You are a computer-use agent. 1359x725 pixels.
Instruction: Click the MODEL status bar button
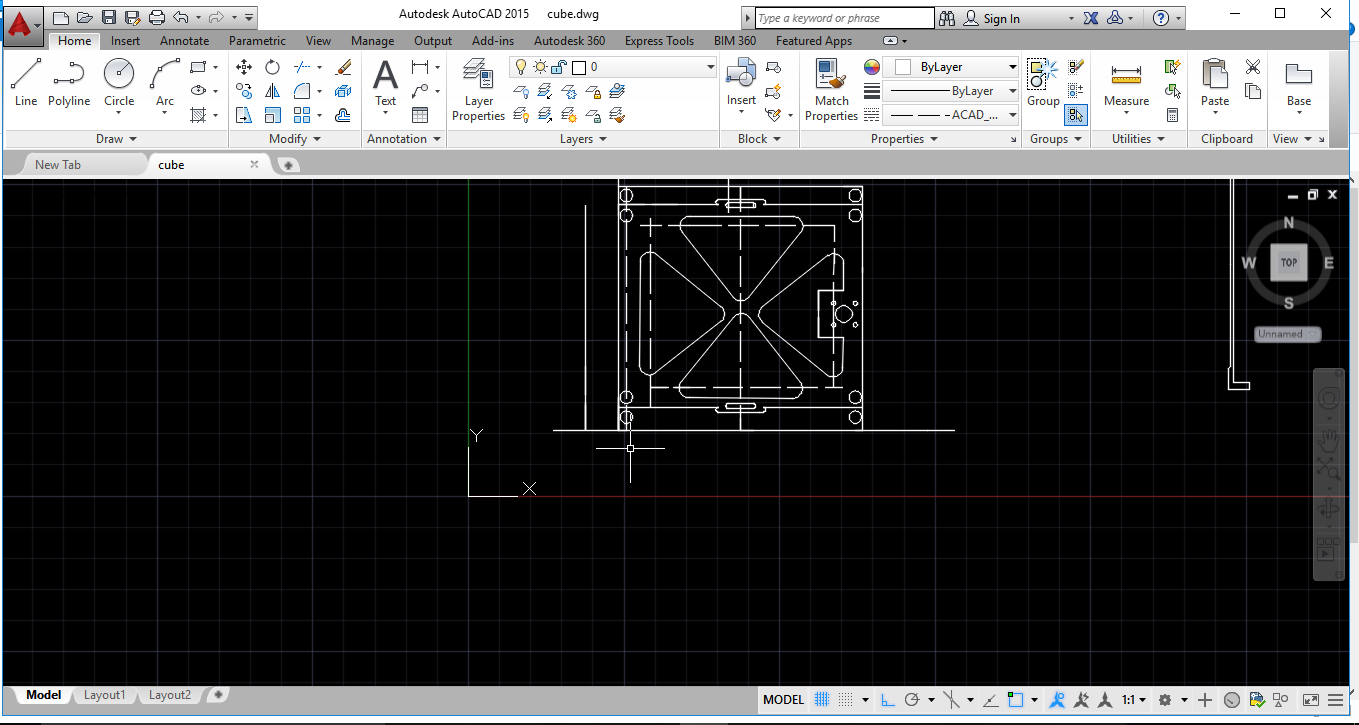783,700
